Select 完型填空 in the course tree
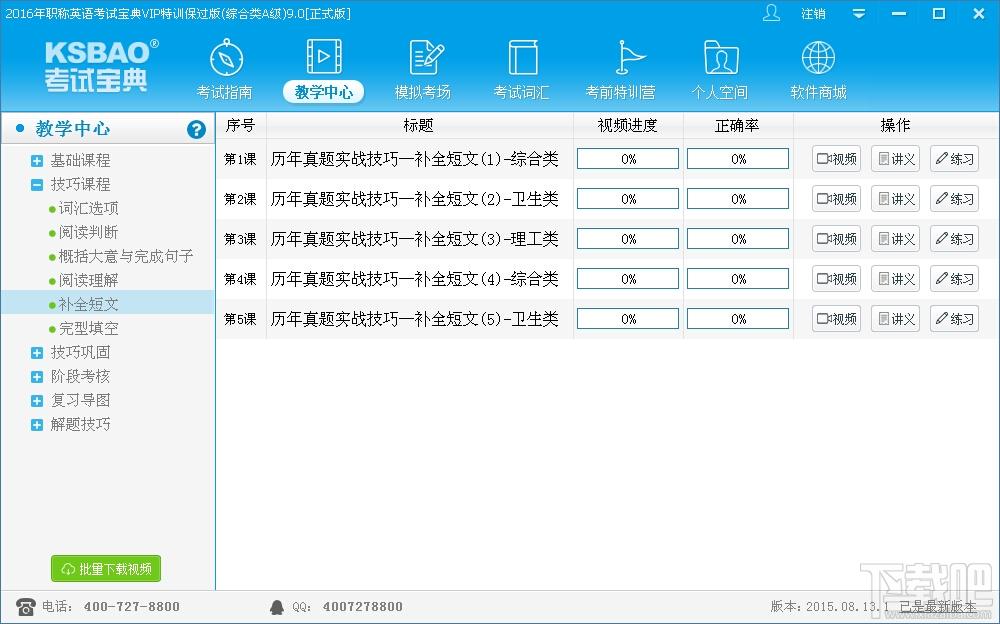 (x=88, y=328)
